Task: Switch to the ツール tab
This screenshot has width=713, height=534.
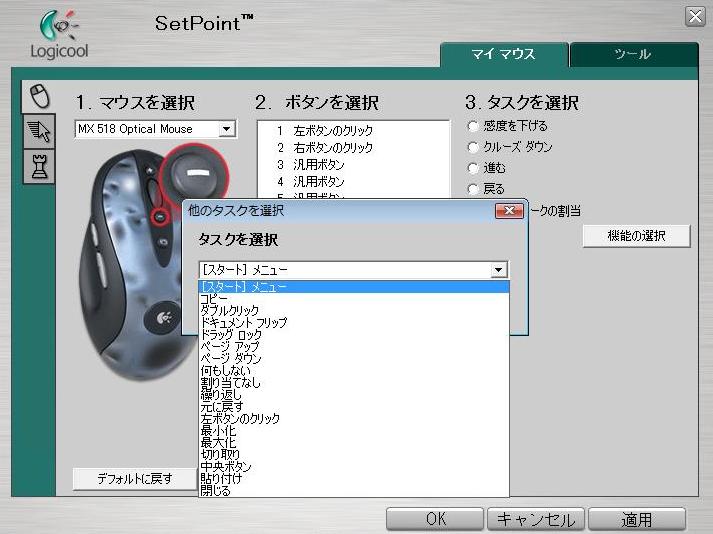Action: 633,55
